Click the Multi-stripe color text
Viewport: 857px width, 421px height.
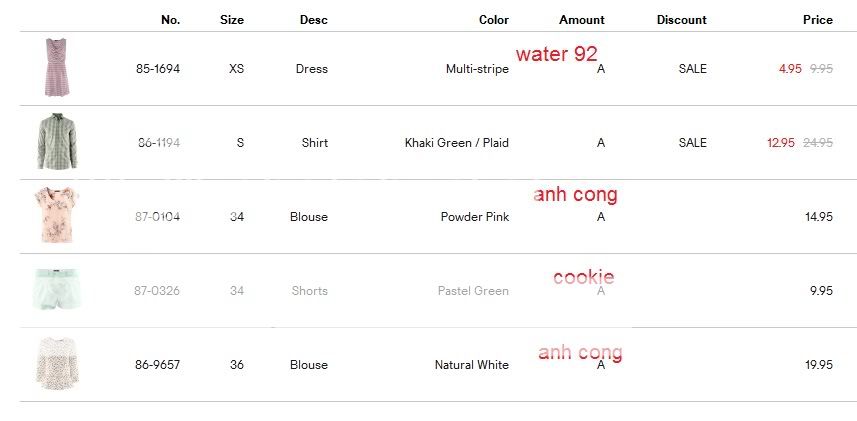(477, 69)
